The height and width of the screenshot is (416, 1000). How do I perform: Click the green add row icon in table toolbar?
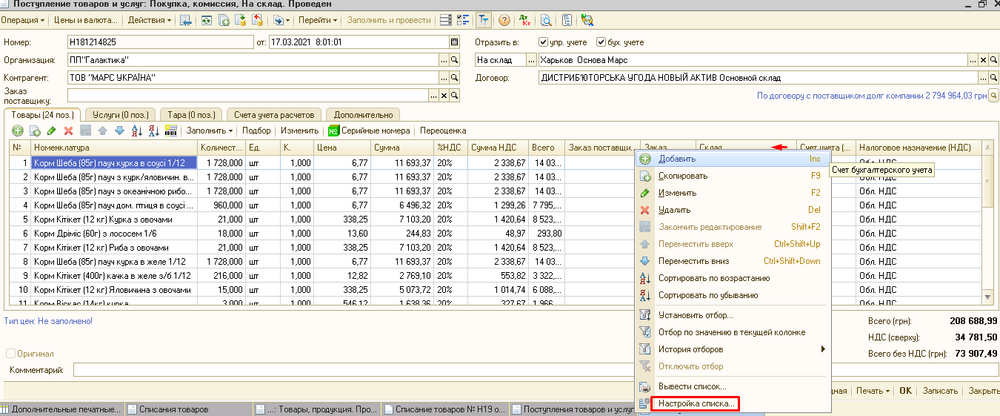tap(18, 131)
